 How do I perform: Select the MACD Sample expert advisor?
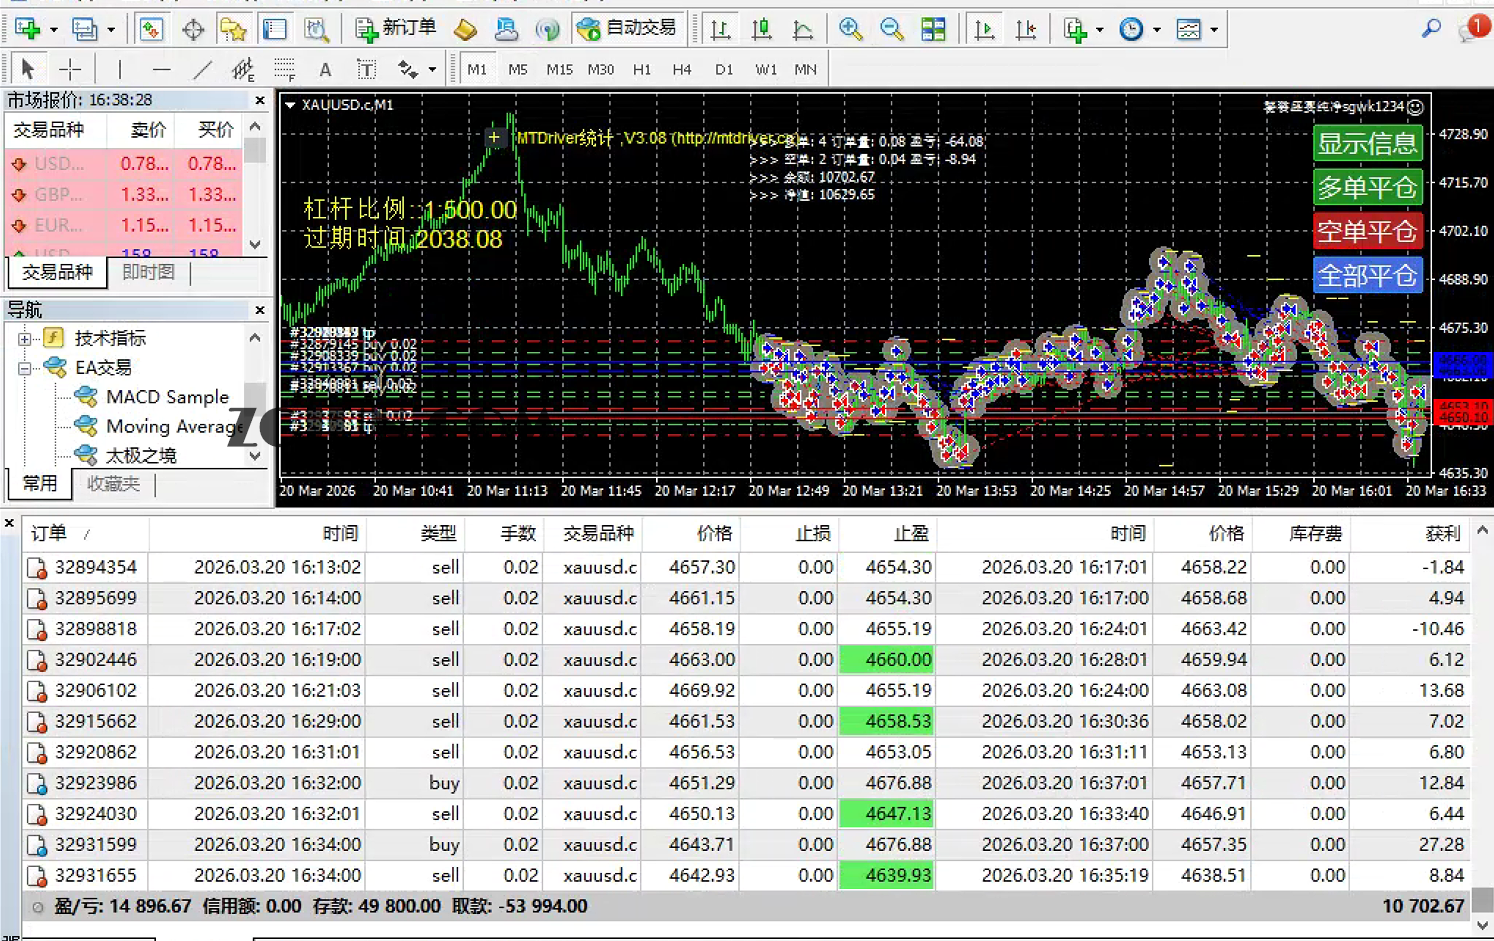point(167,397)
